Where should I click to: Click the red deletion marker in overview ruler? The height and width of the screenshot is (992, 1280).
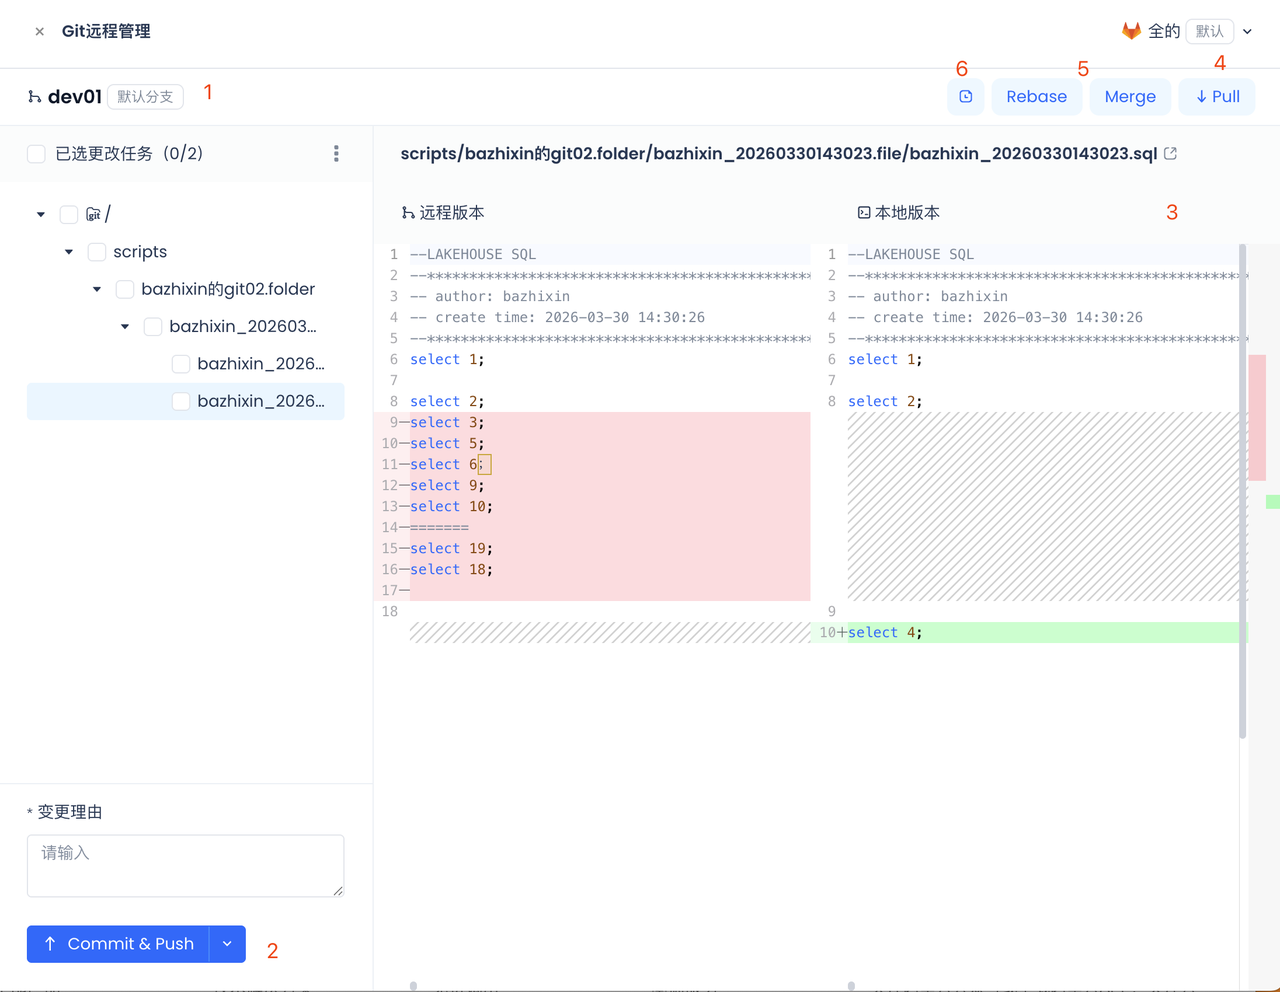click(1257, 417)
